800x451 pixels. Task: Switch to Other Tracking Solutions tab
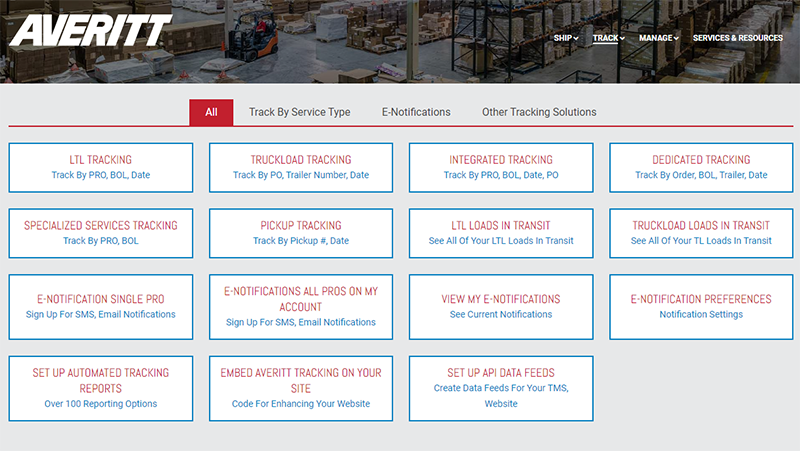point(539,112)
